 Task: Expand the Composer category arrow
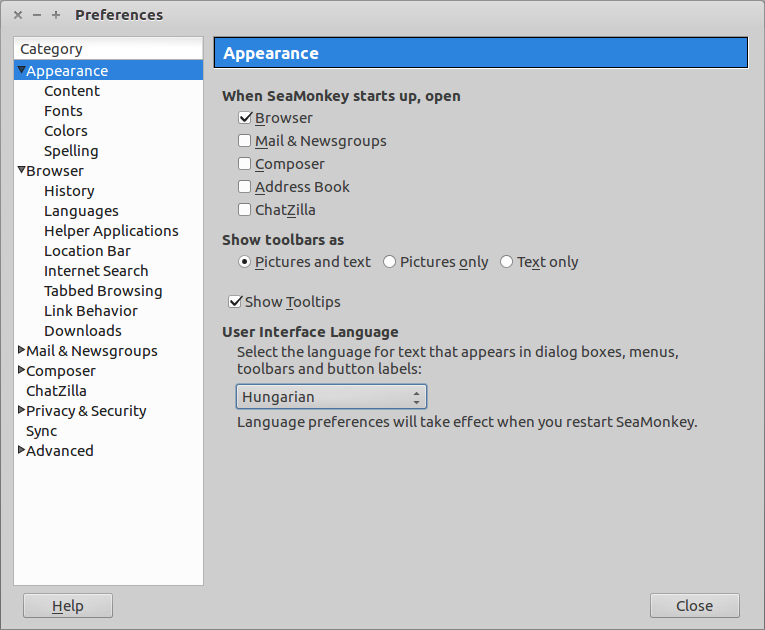pos(21,369)
